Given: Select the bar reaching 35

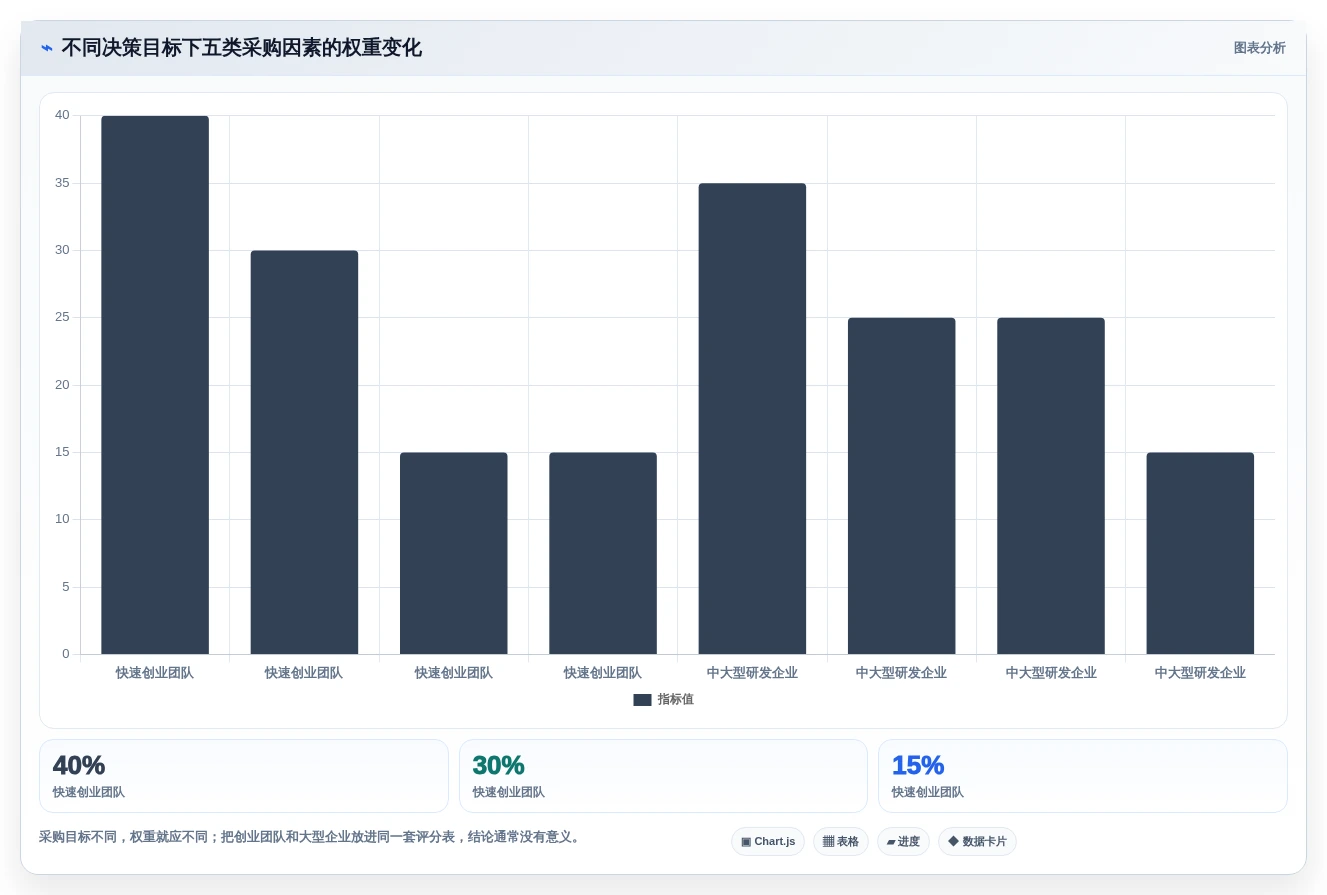Looking at the screenshot, I should 752,419.
